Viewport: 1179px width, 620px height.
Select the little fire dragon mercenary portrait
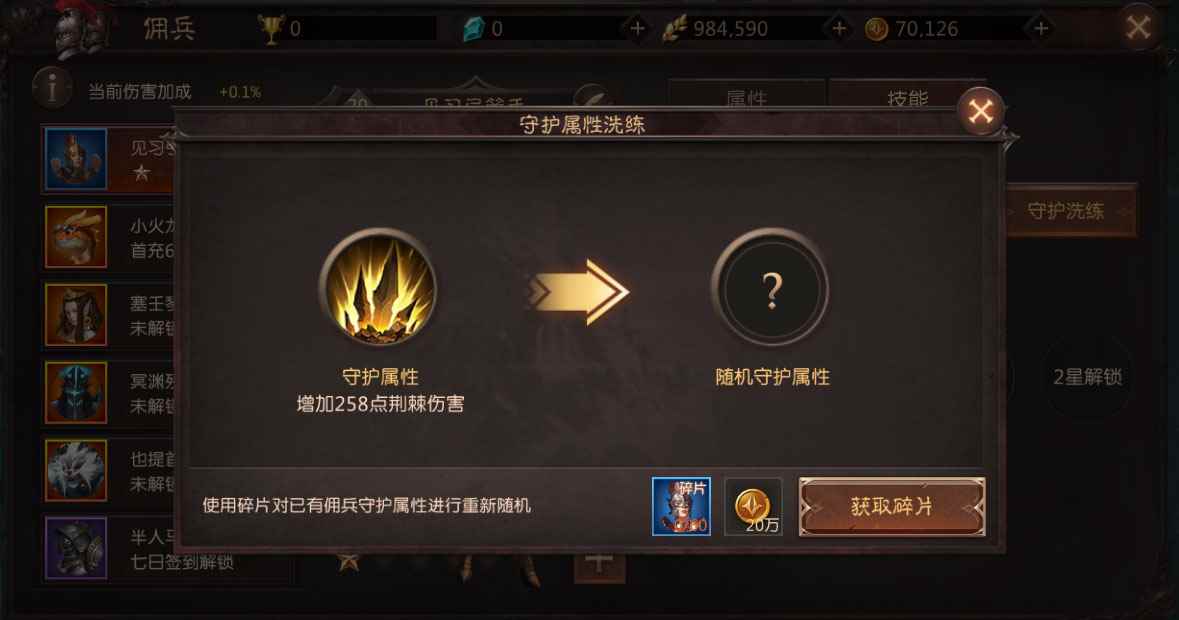(76, 237)
